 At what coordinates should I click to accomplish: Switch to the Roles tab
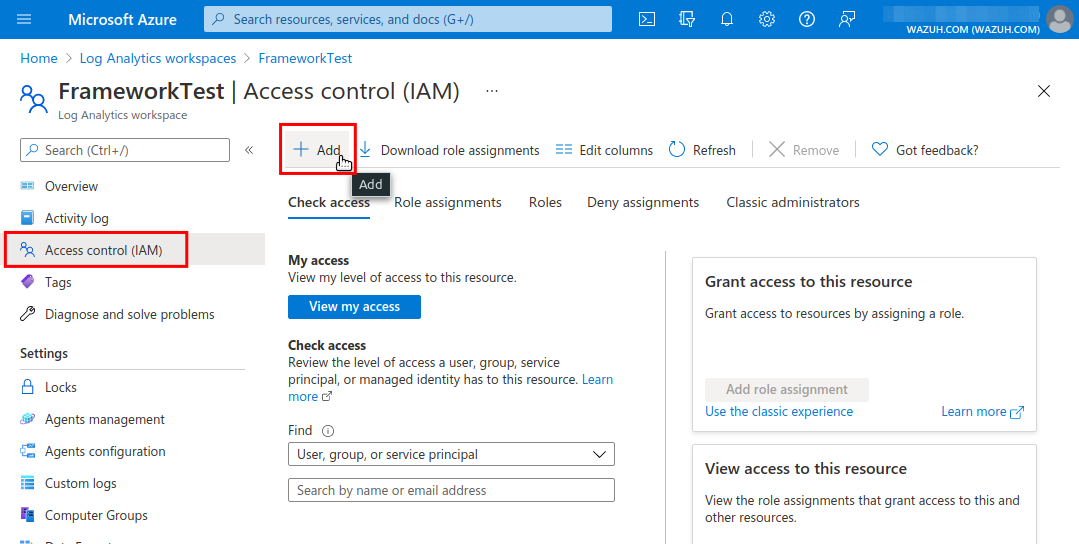(x=545, y=202)
